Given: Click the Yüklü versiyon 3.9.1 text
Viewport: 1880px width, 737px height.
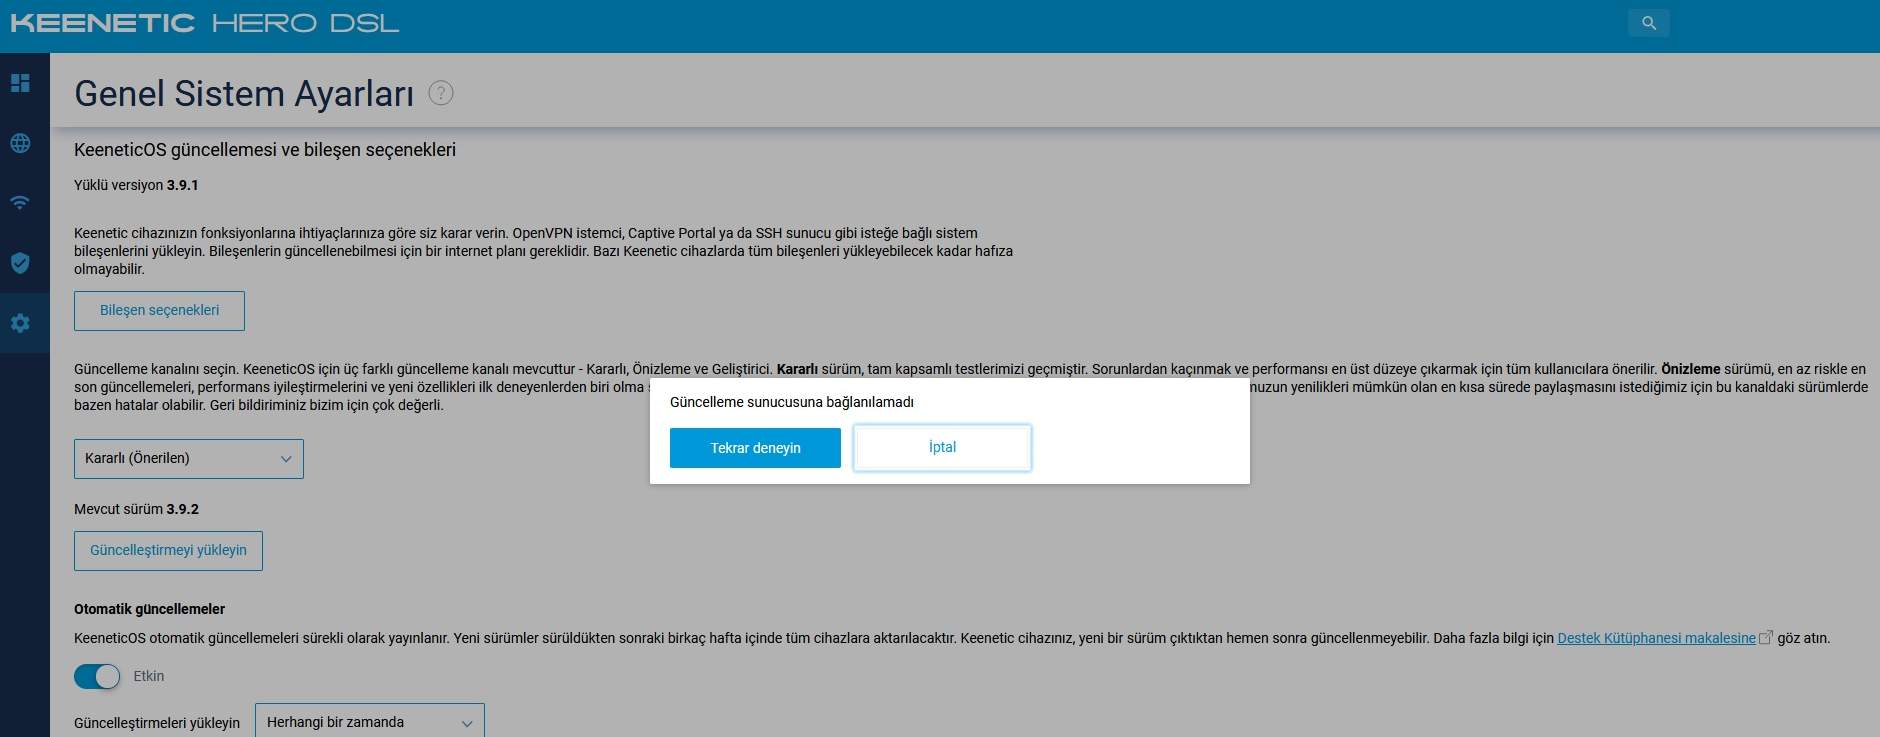Looking at the screenshot, I should 136,185.
